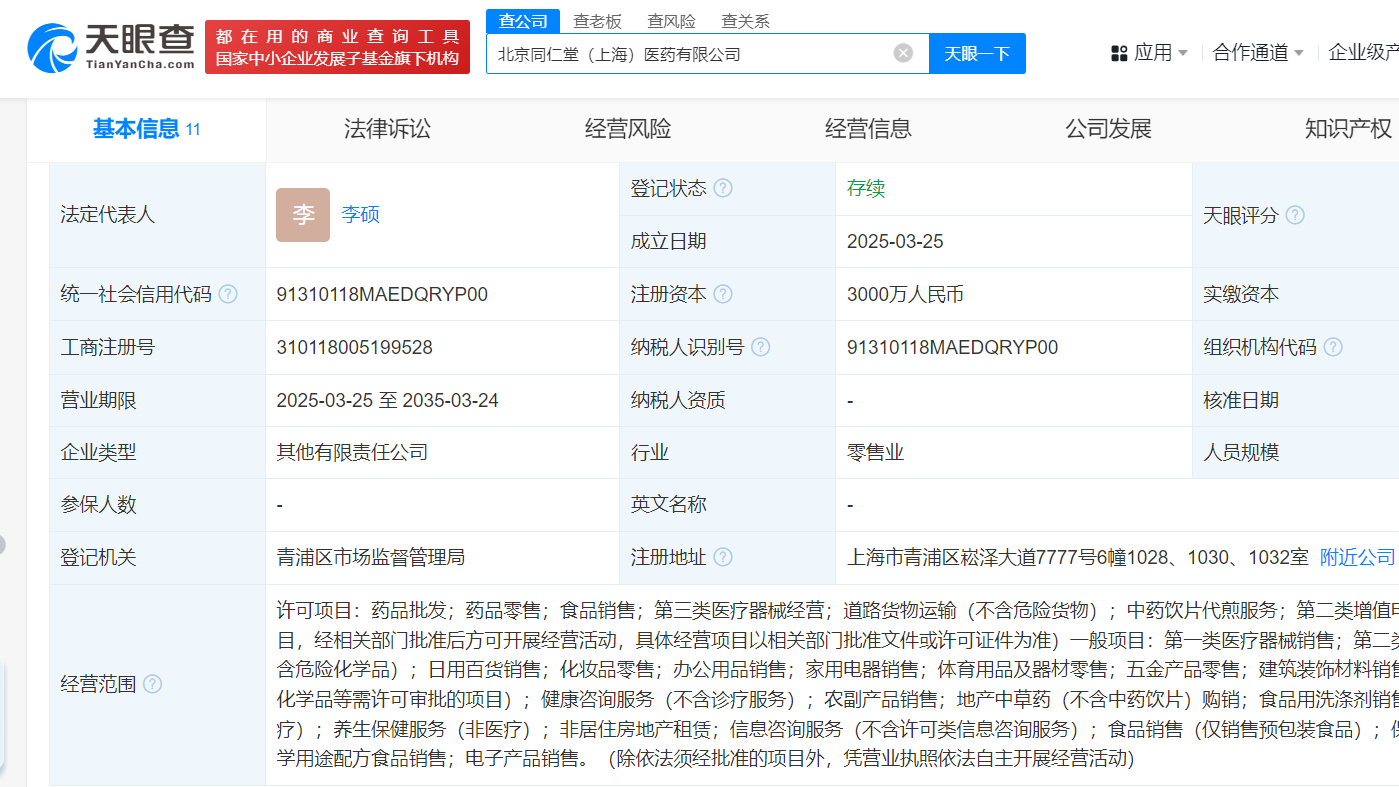Click the 登记机关 label
Viewport: 1399px width, 787px height.
point(99,557)
